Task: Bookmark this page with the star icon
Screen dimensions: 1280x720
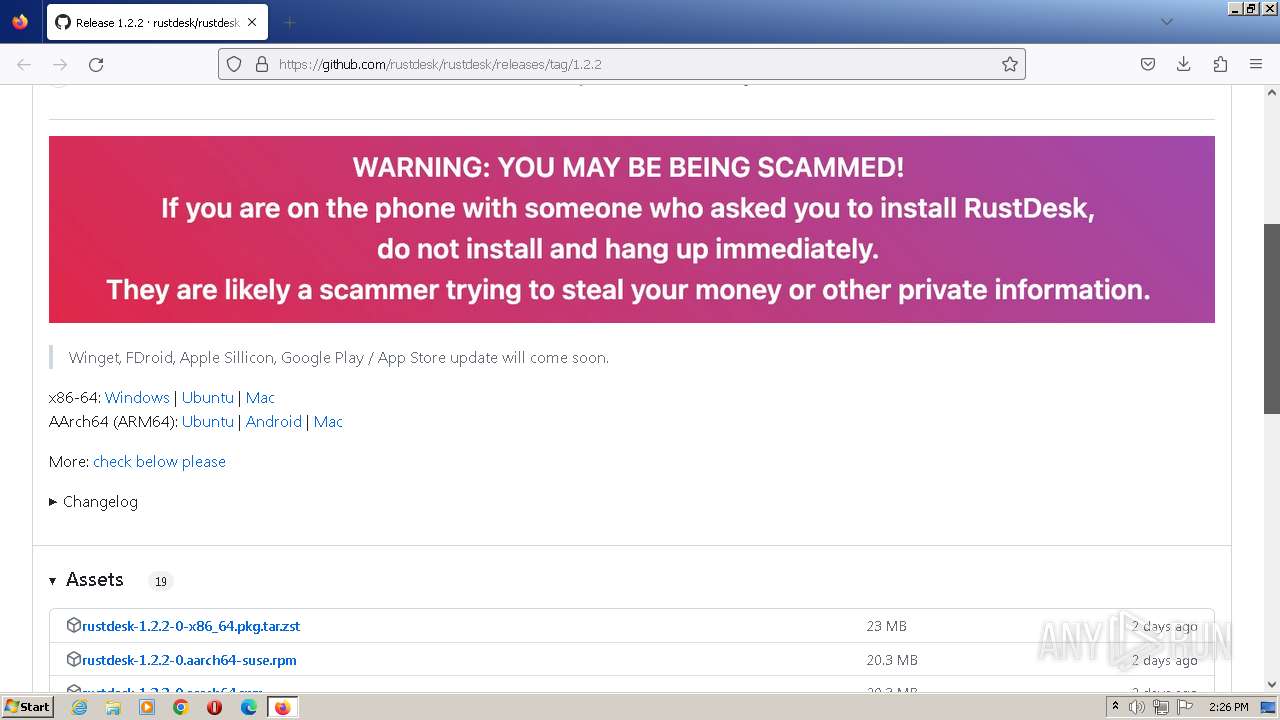Action: pos(1010,64)
